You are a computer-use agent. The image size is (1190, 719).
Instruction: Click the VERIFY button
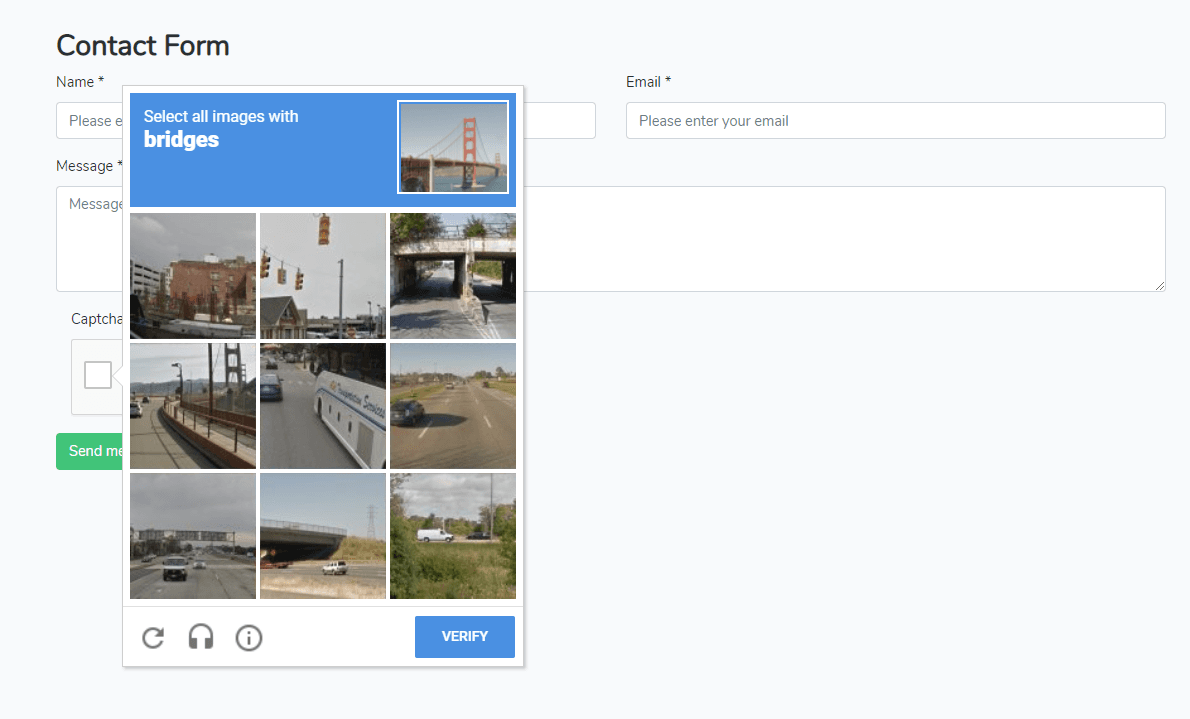pos(464,636)
